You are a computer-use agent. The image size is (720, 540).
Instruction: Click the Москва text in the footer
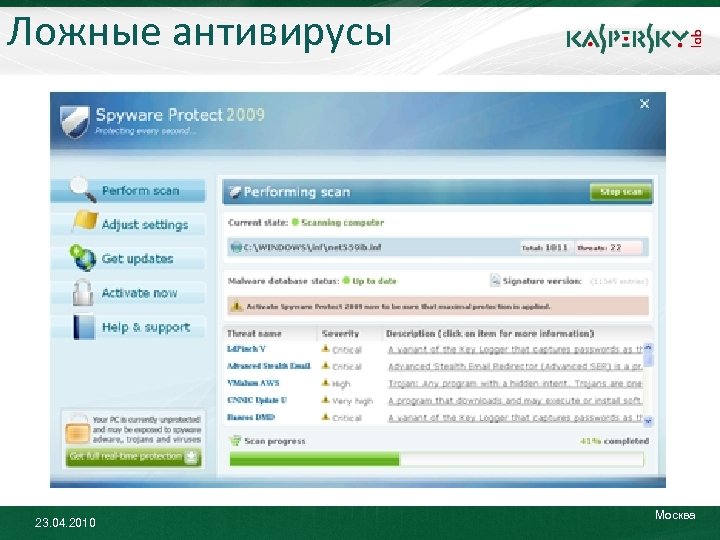pyautogui.click(x=675, y=515)
